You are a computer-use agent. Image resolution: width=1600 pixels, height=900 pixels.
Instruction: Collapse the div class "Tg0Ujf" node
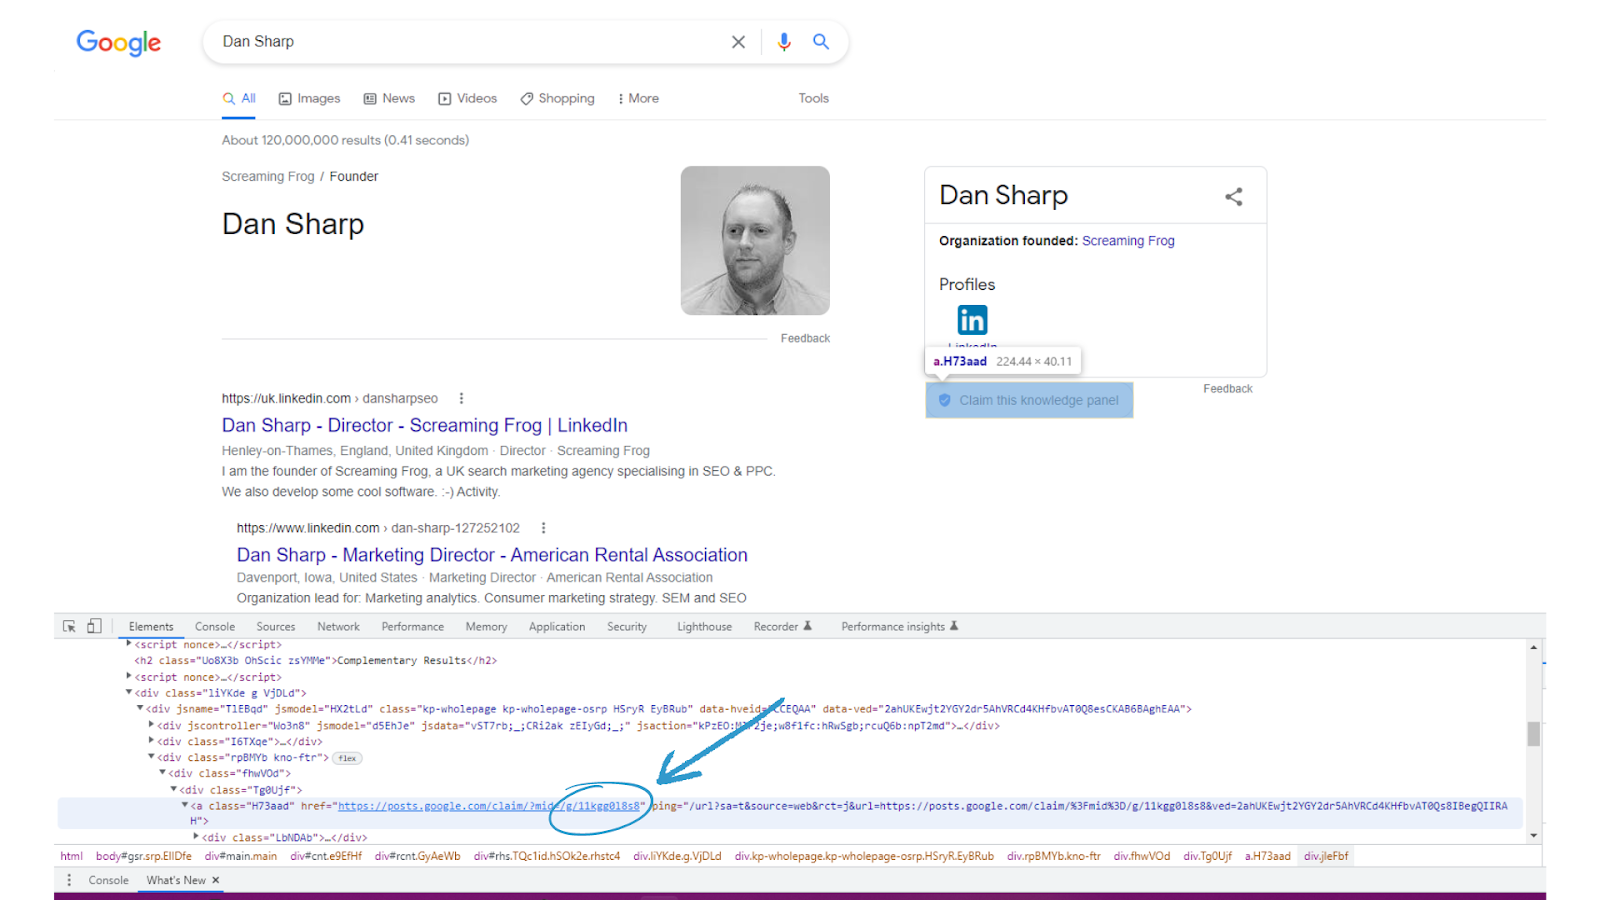pyautogui.click(x=174, y=789)
